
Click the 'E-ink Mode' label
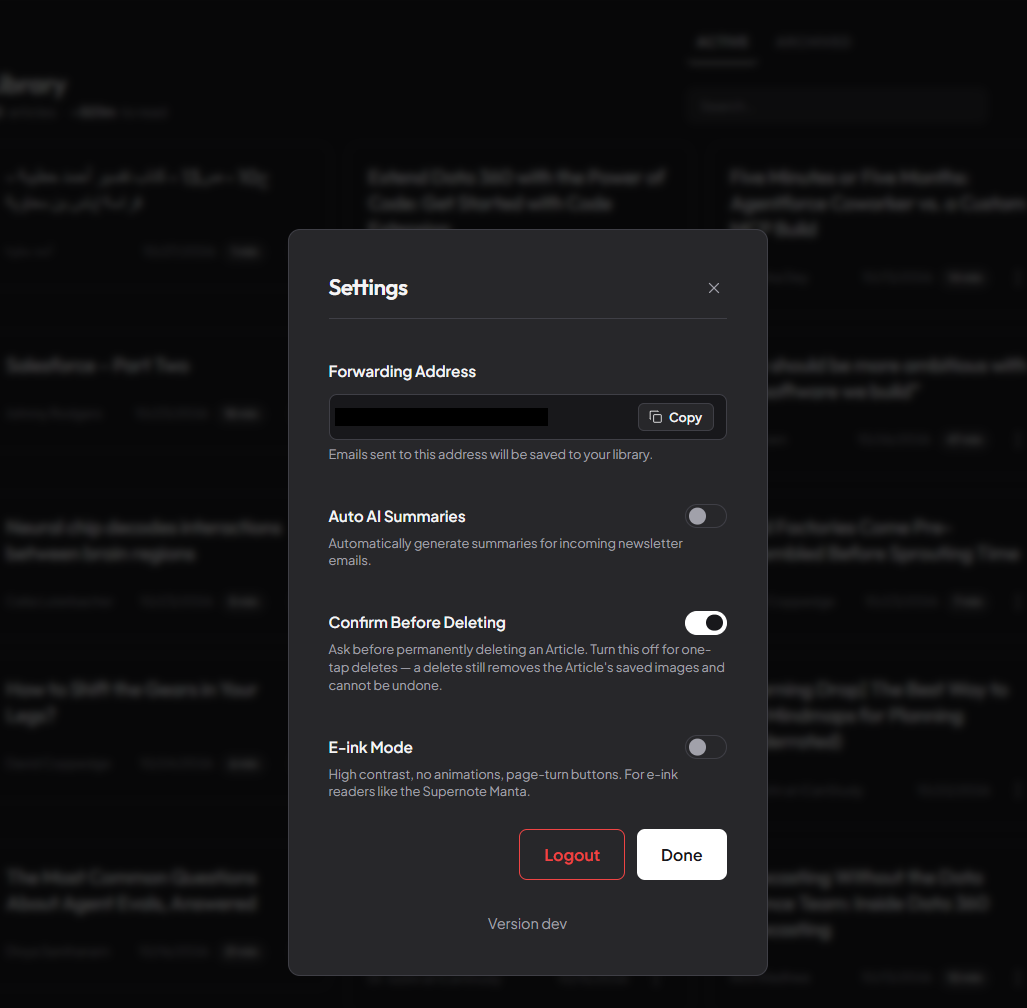[370, 747]
